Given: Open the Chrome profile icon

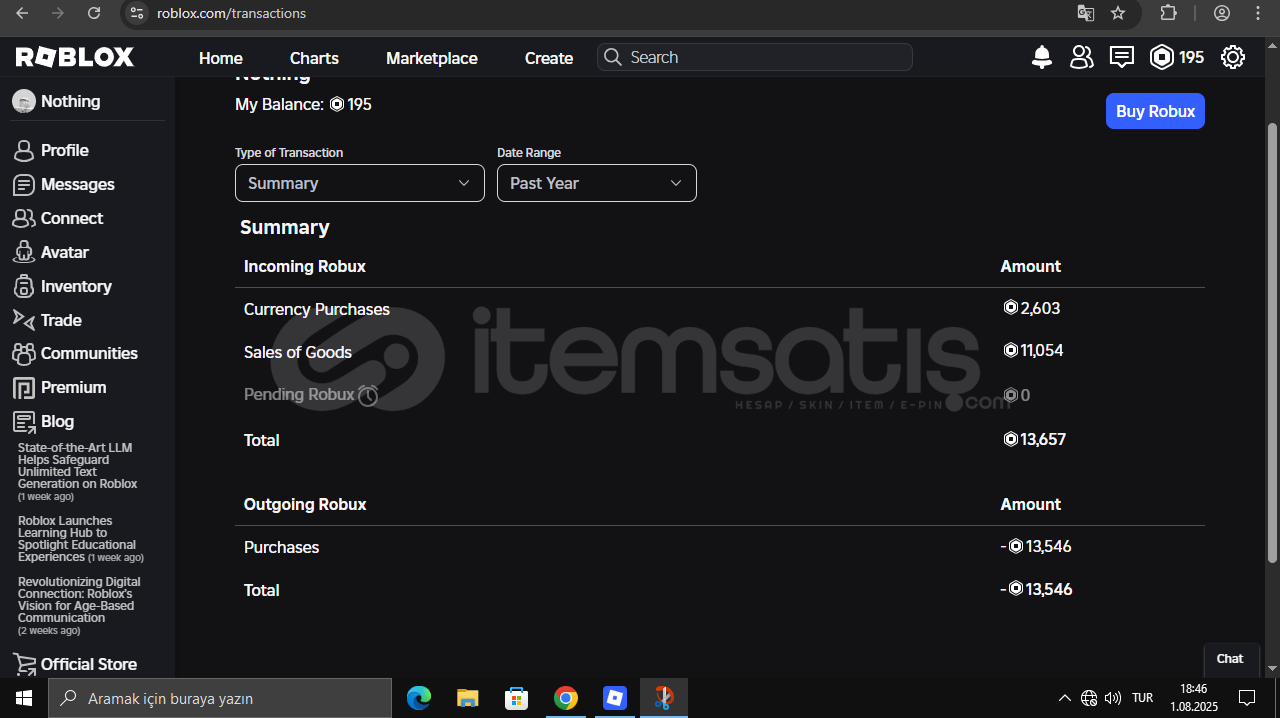Looking at the screenshot, I should (x=1222, y=13).
